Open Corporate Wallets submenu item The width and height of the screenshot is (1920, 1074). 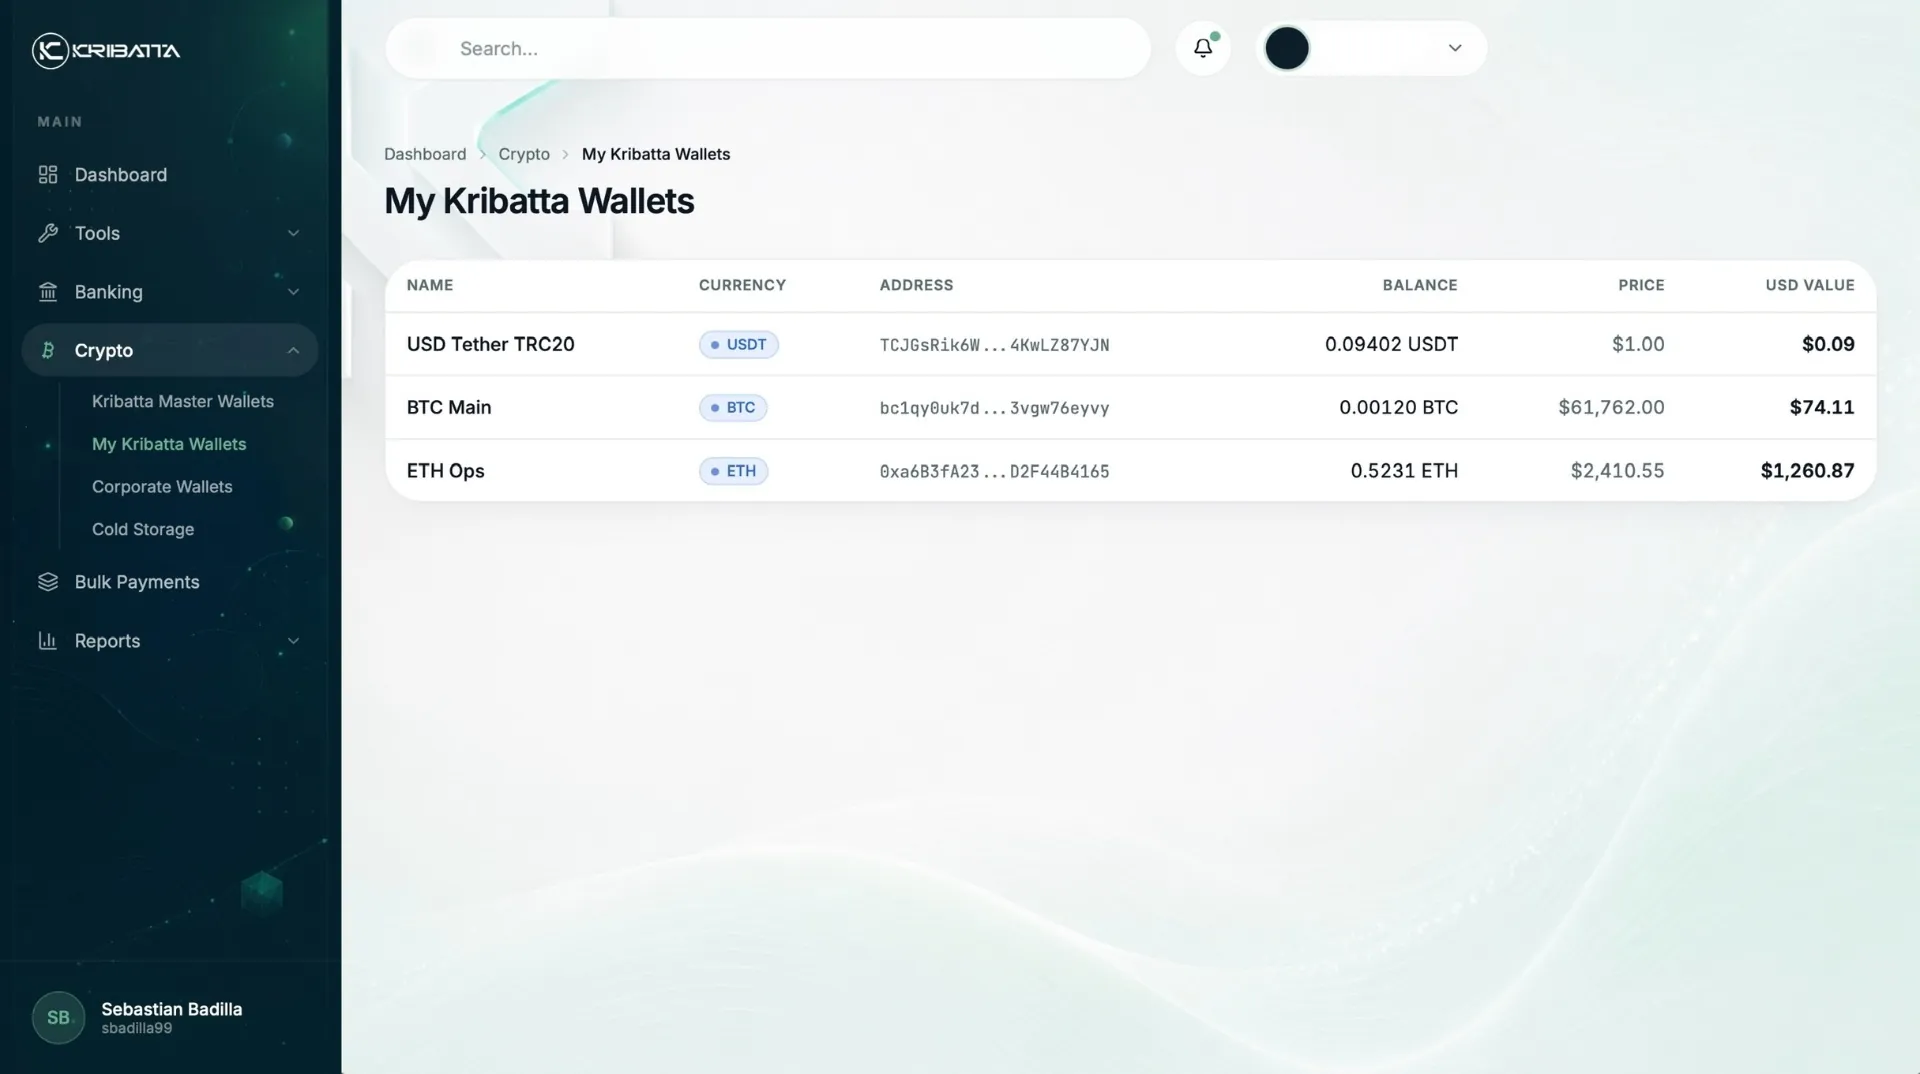click(x=162, y=487)
